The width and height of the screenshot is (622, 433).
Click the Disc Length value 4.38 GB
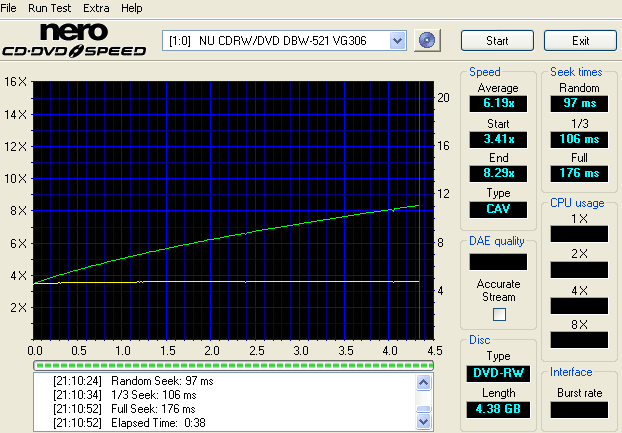(498, 409)
